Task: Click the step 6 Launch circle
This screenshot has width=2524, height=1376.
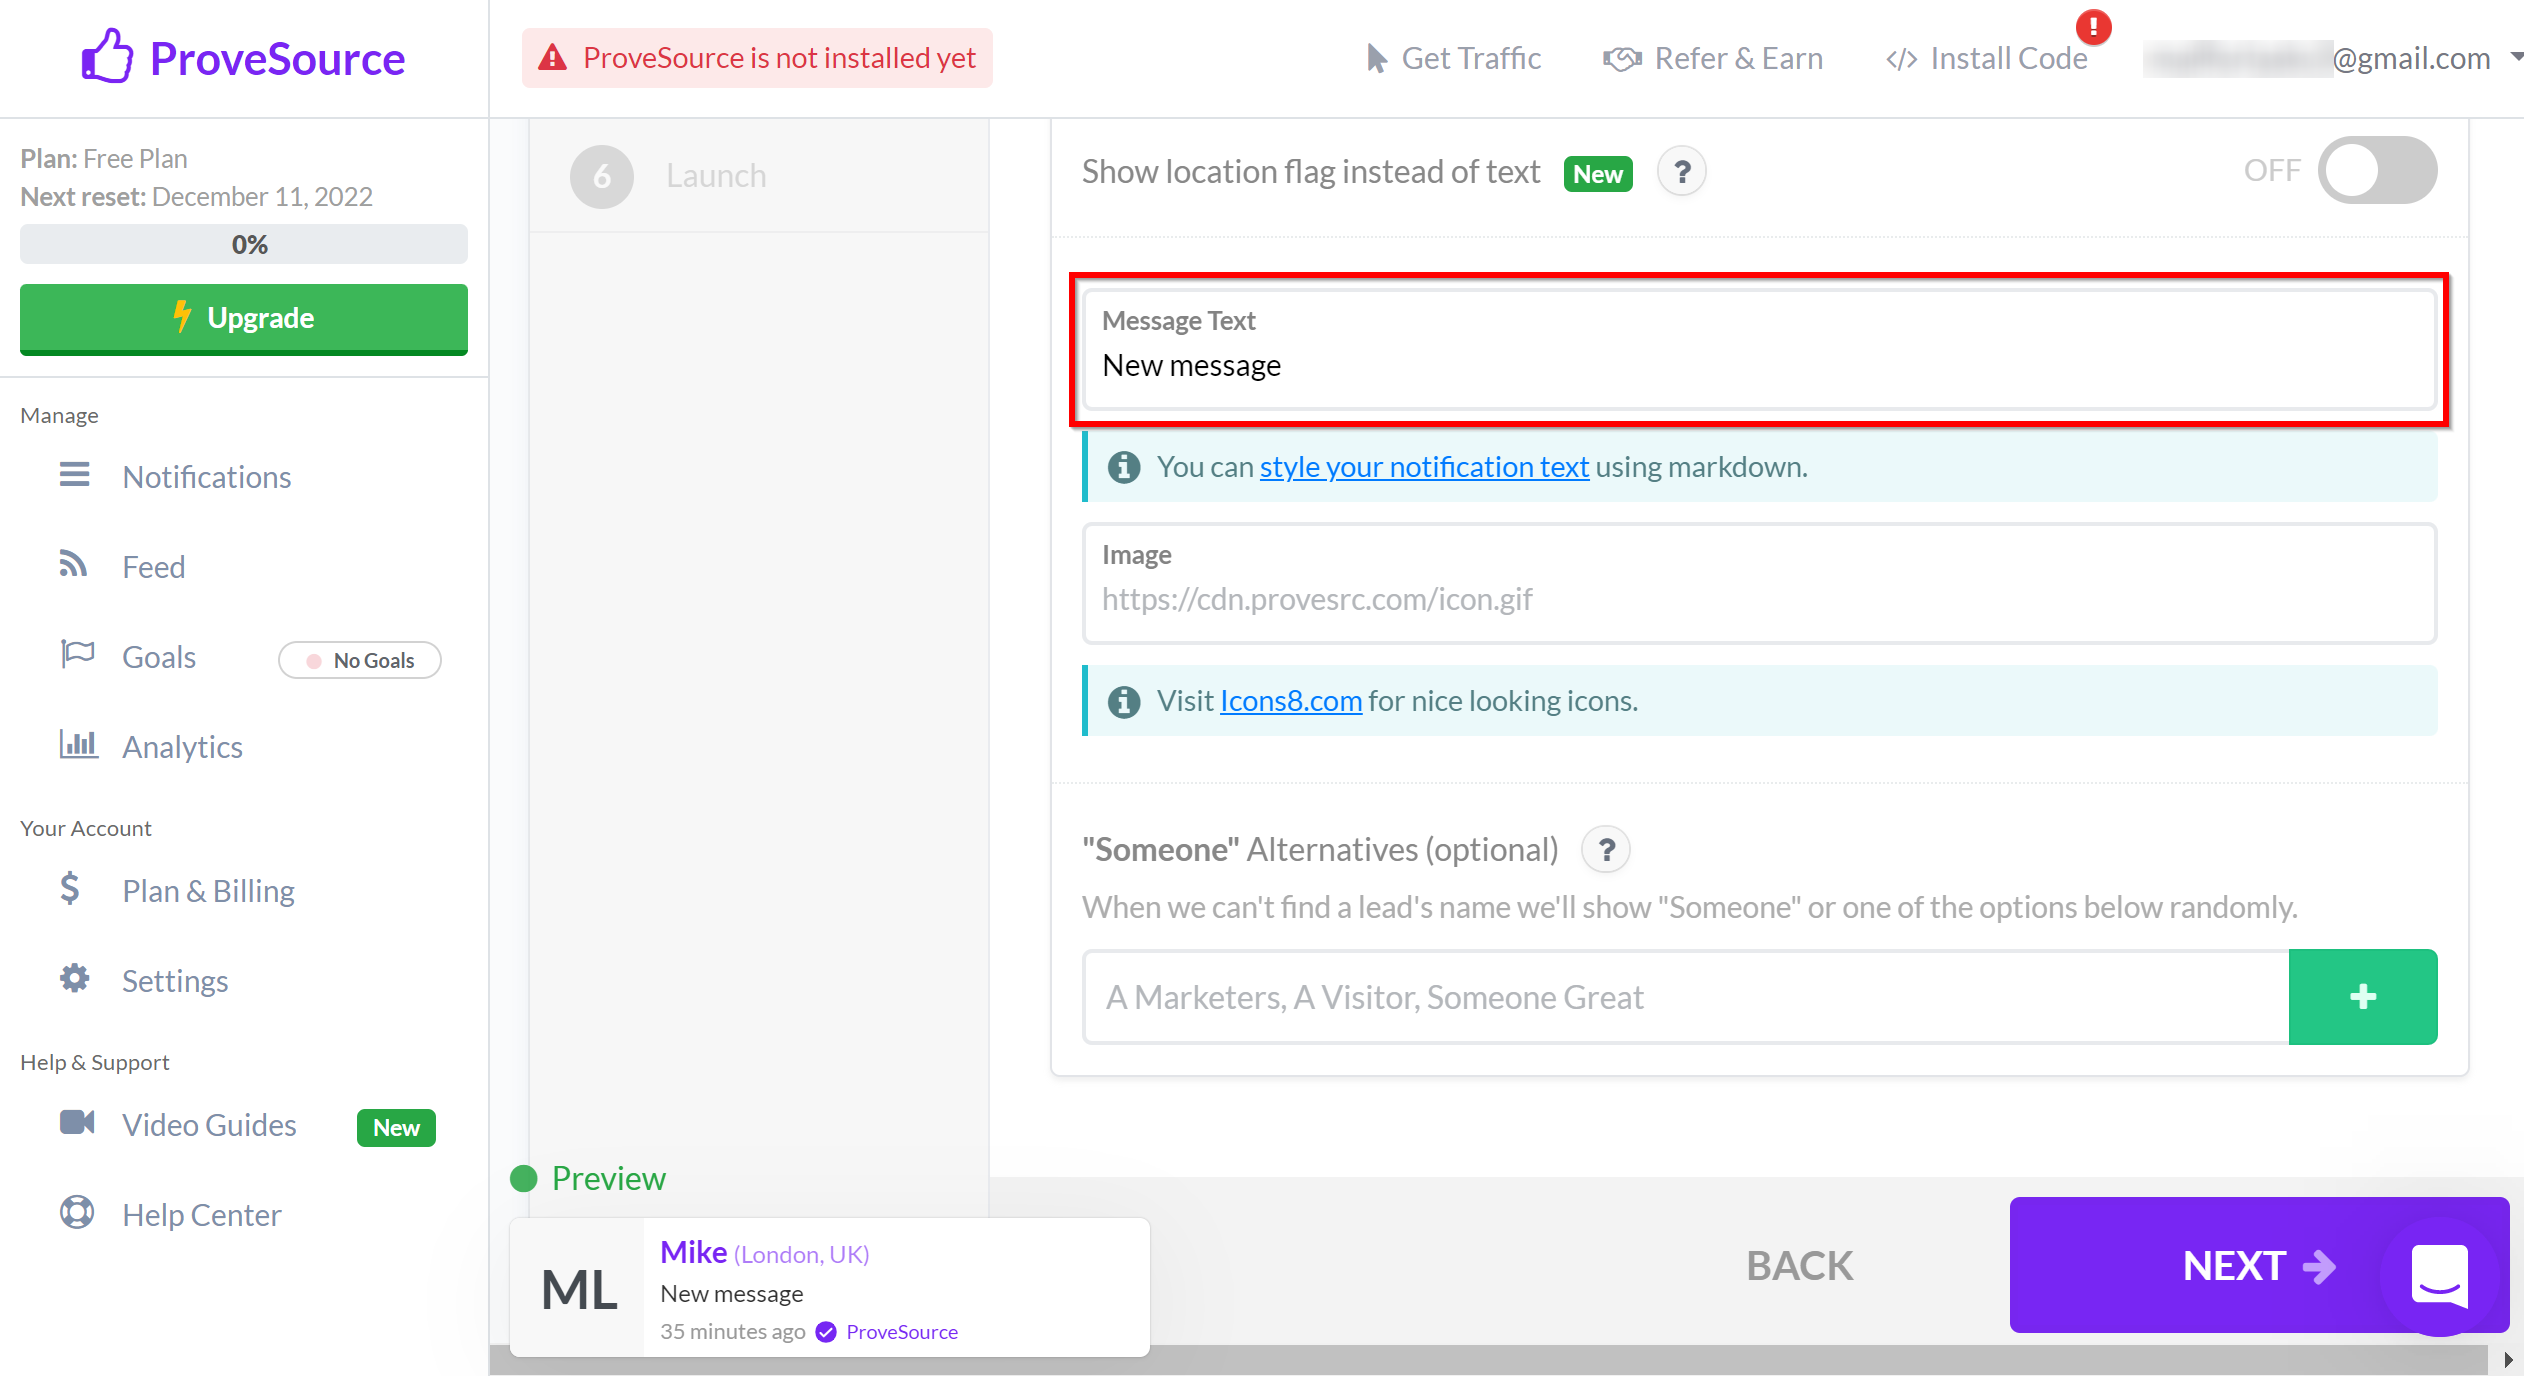Action: point(602,176)
